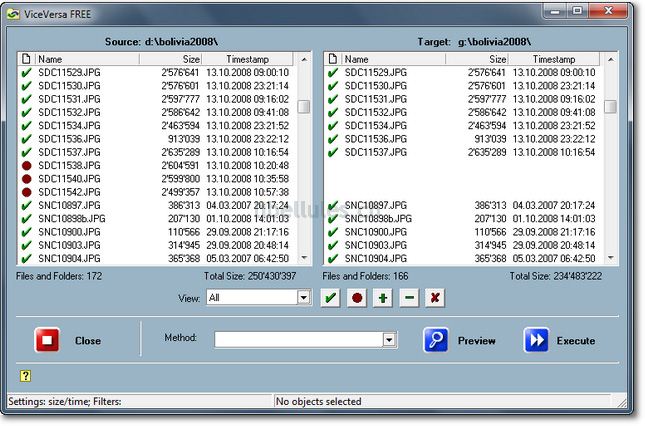Image resolution: width=645 pixels, height=426 pixels.
Task: Click Target list scrollbar thumb
Action: click(611, 106)
